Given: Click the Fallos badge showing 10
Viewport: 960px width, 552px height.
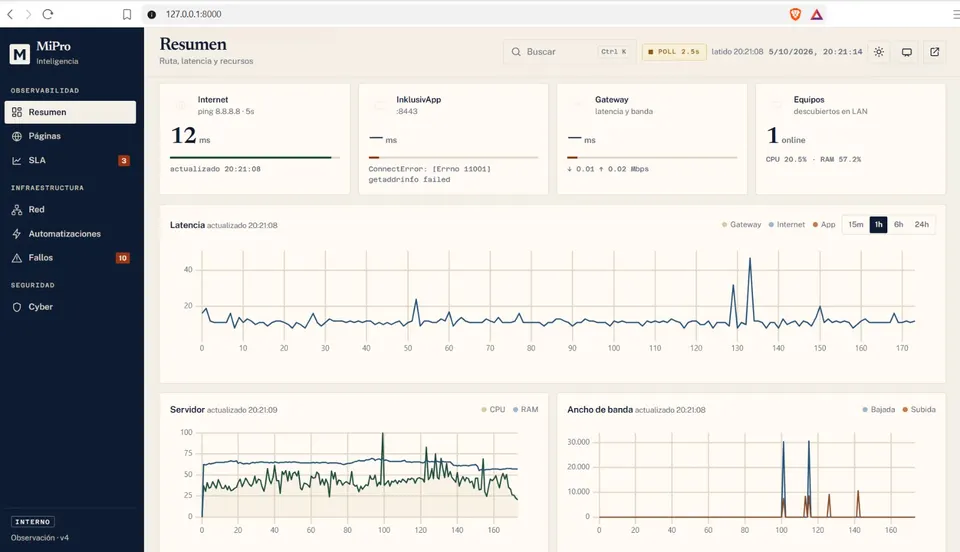Looking at the screenshot, I should 122,258.
